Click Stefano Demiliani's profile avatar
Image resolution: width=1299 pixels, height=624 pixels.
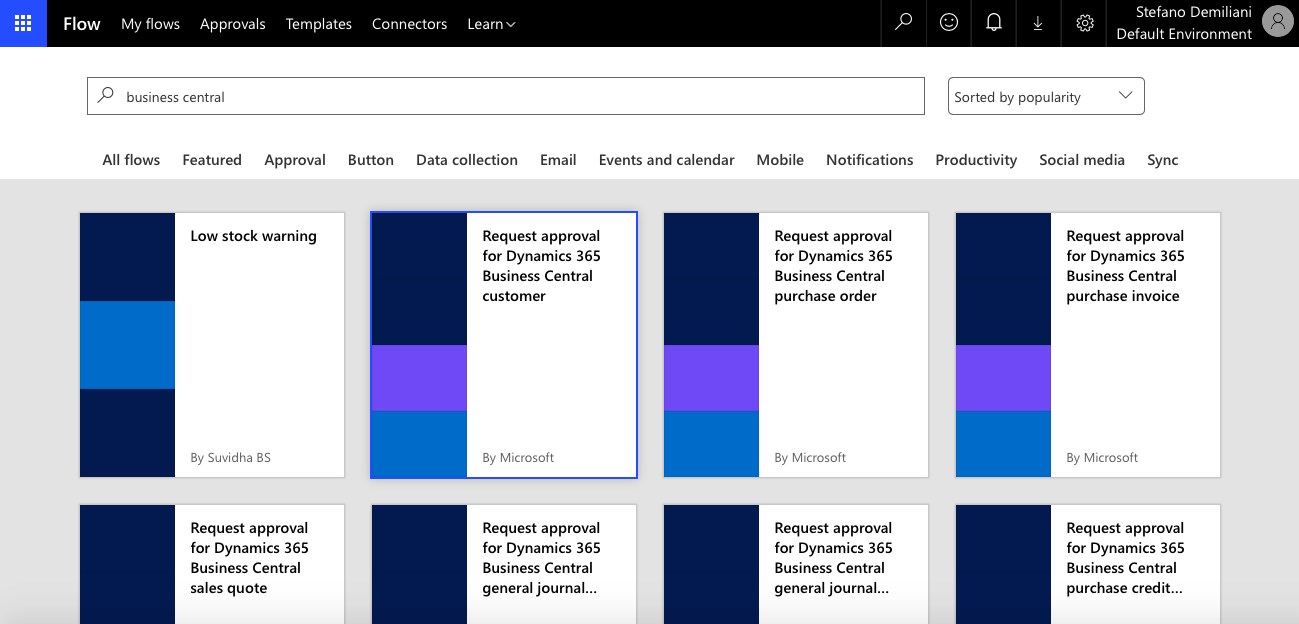(1277, 21)
